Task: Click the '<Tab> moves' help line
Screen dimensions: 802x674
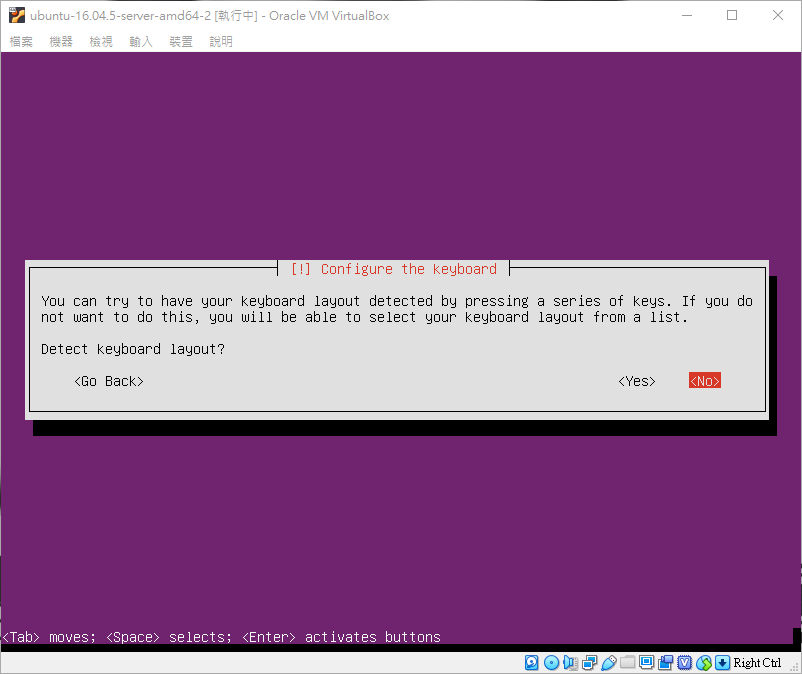Action: [x=221, y=637]
